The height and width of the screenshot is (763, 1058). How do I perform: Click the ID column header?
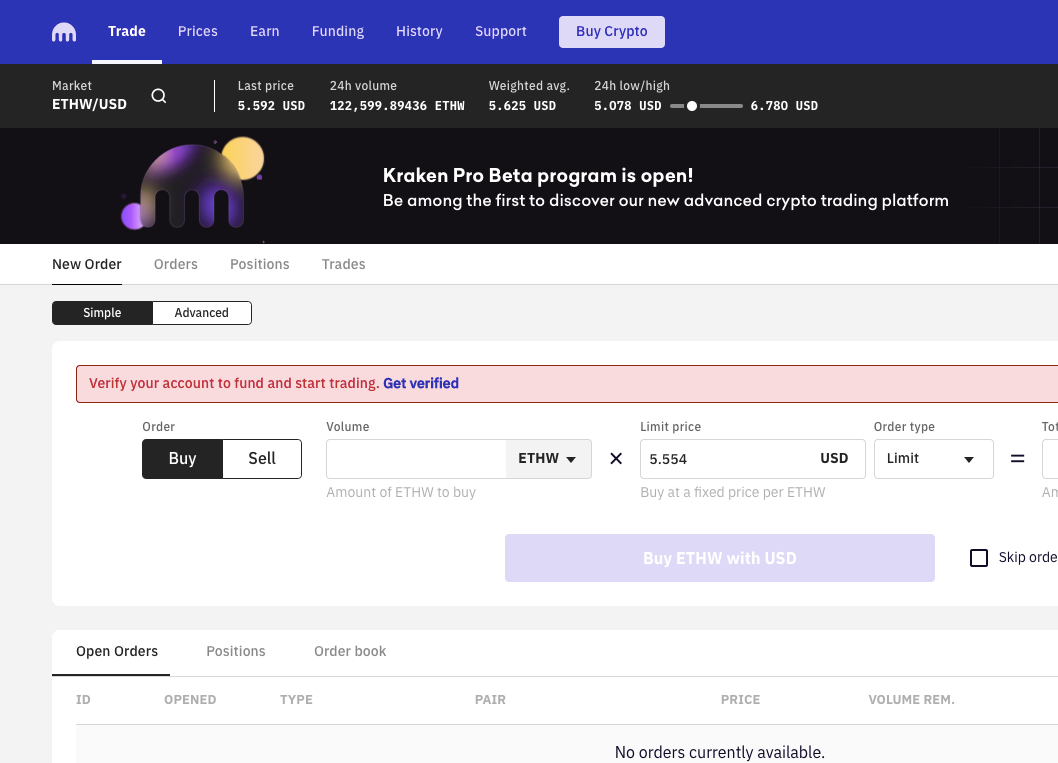coord(83,700)
